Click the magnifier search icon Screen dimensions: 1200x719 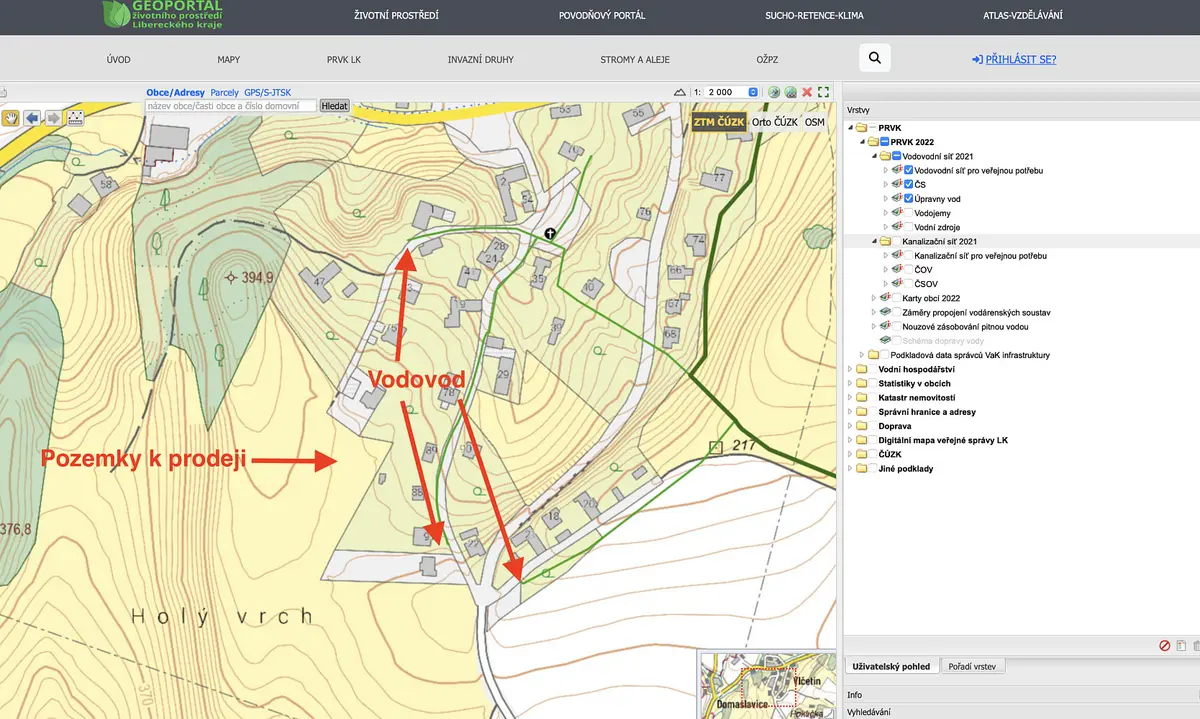874,59
